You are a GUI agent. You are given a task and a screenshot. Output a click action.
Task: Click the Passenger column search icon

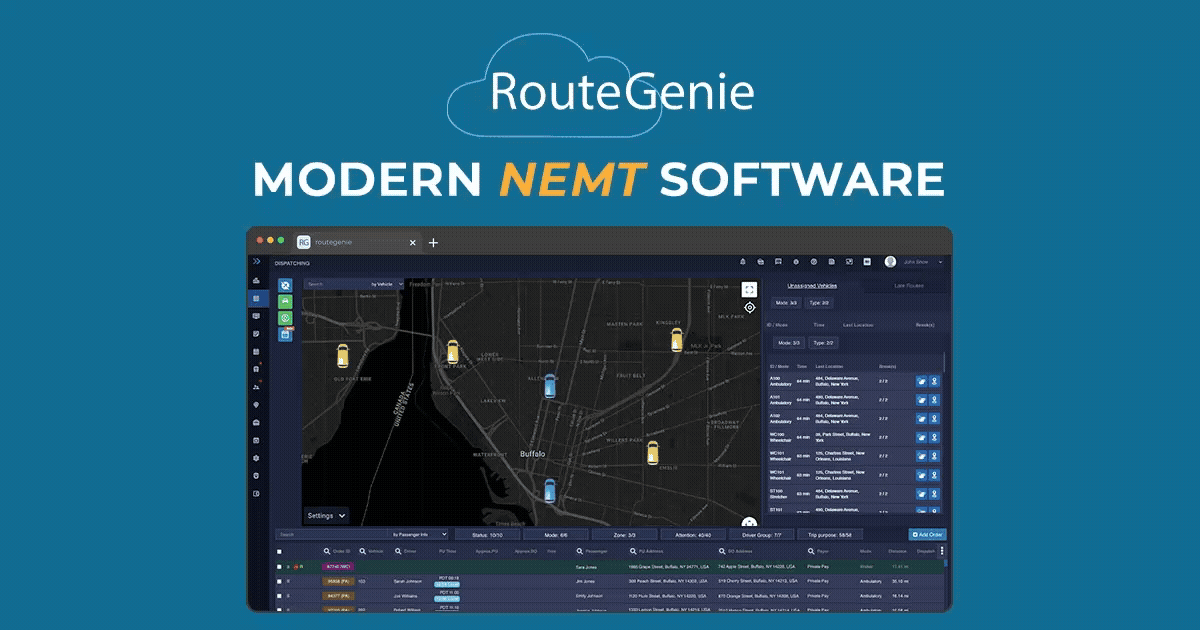tap(580, 551)
